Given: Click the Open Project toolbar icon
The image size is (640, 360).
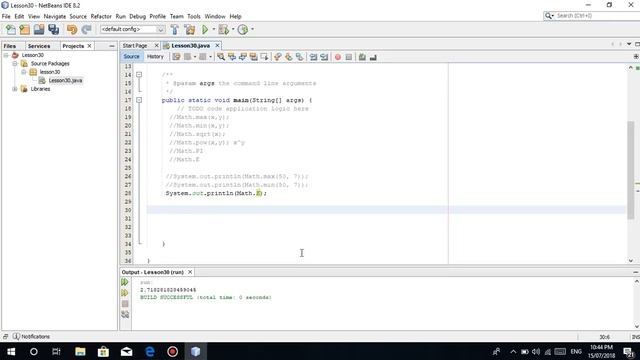Looking at the screenshot, I should pyautogui.click(x=39, y=29).
